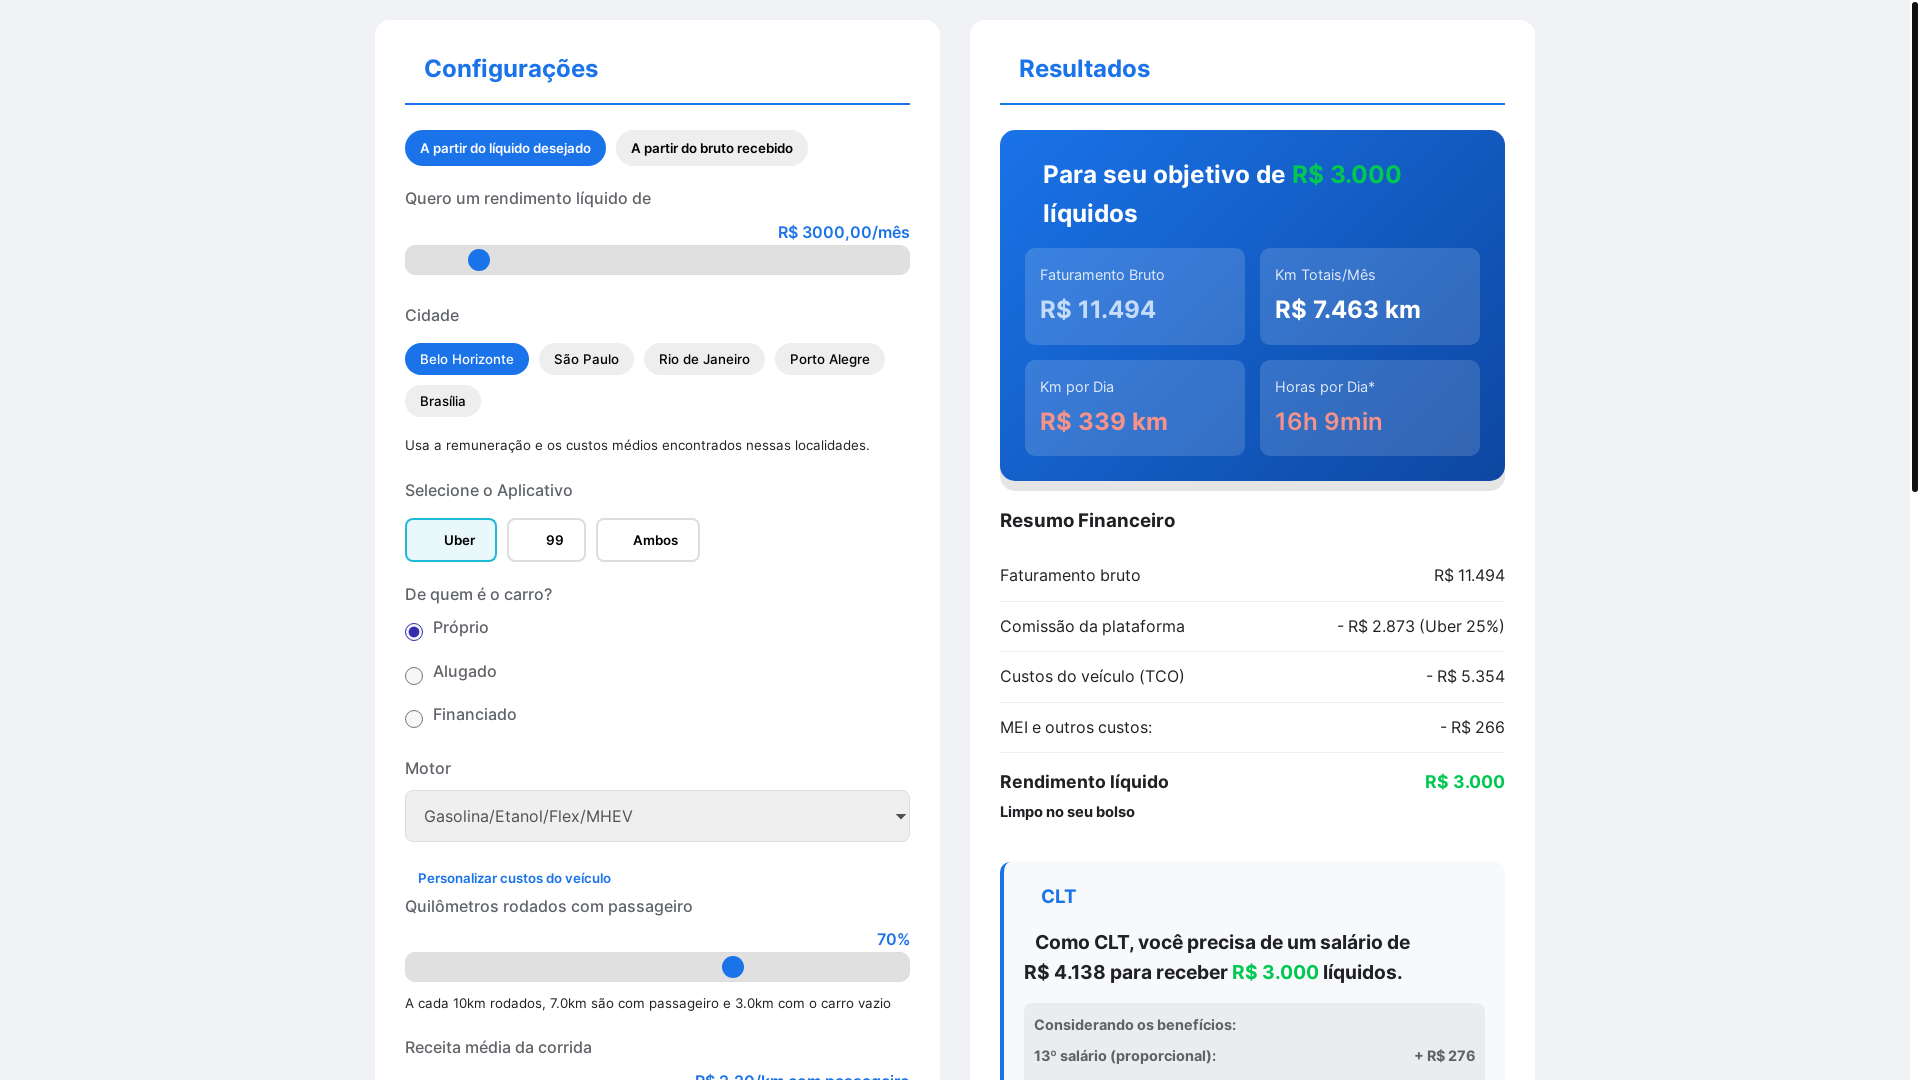Click the CLT section heading
This screenshot has height=1080, width=1920.
click(1058, 896)
